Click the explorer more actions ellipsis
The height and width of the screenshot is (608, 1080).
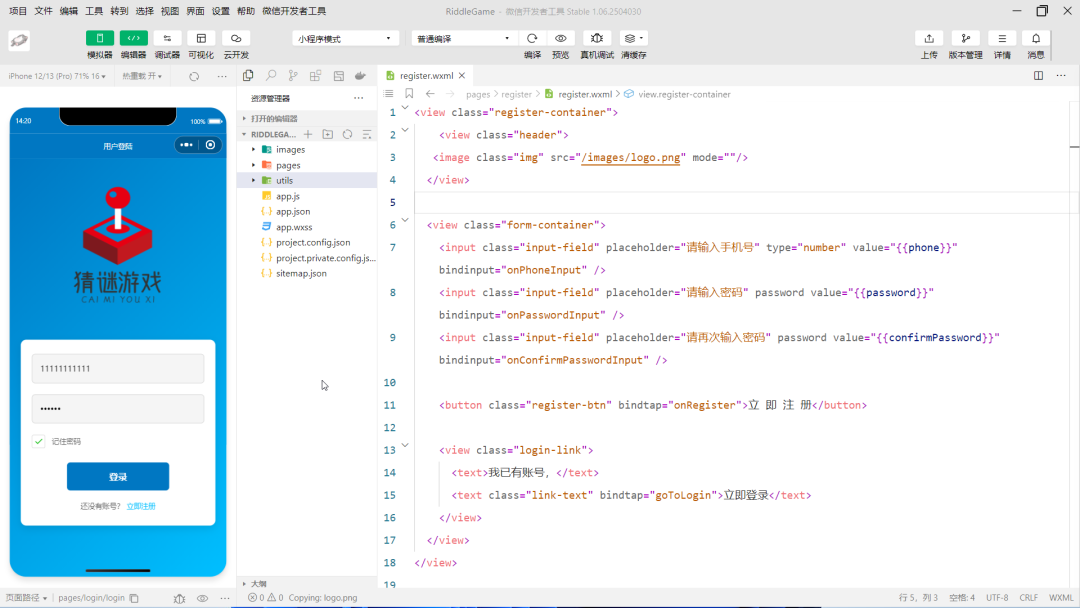click(x=359, y=98)
